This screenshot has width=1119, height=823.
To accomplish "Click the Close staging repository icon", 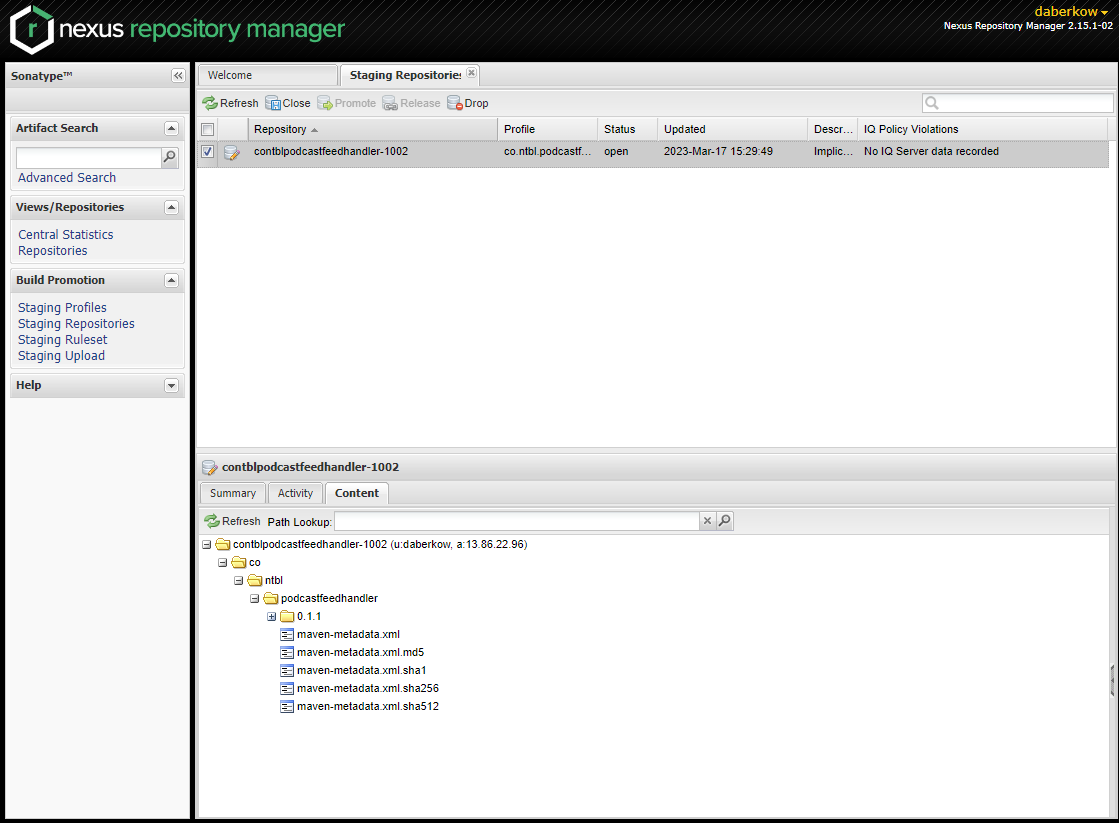I will point(273,103).
